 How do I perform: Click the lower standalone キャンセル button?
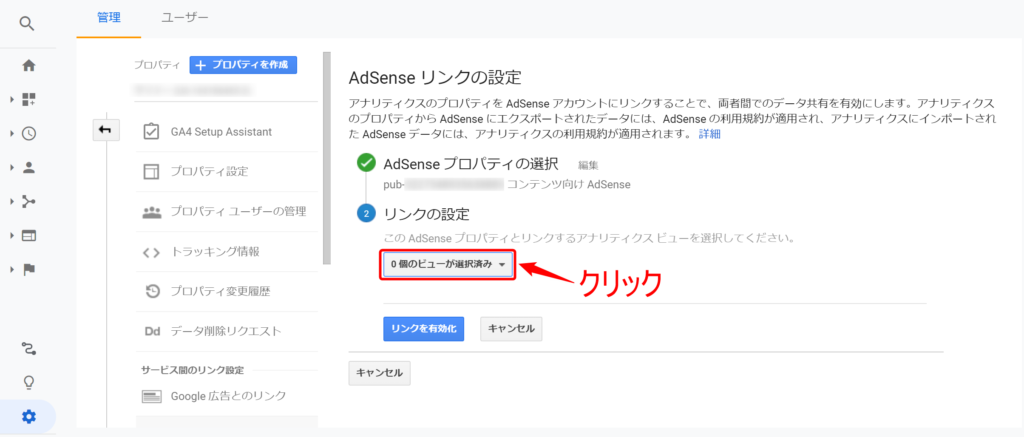point(379,373)
